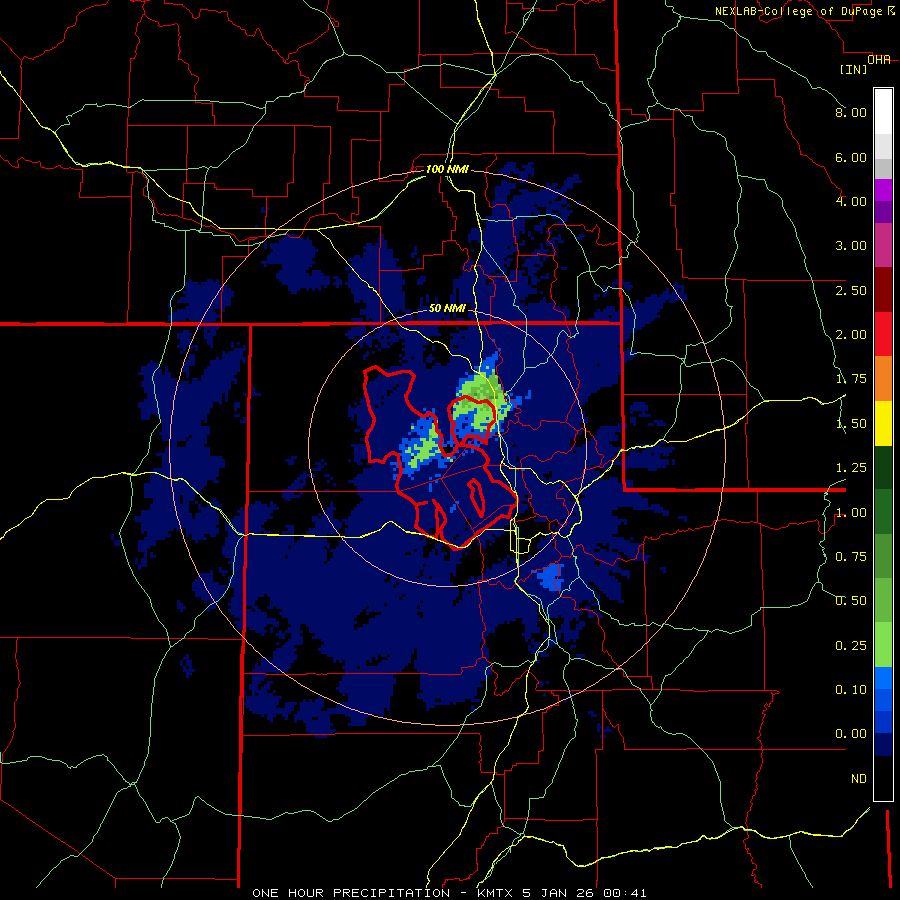Select the light green swatch beside 0.25

click(883, 645)
